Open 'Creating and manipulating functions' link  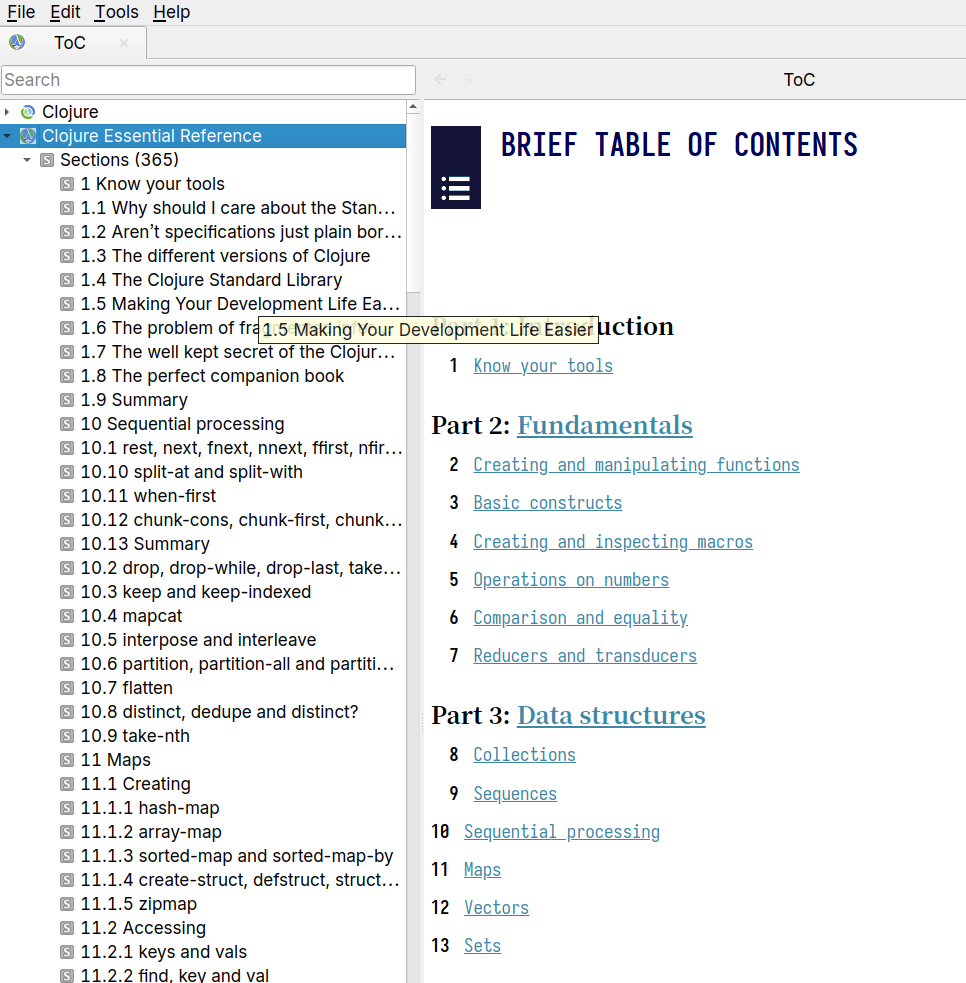(636, 465)
